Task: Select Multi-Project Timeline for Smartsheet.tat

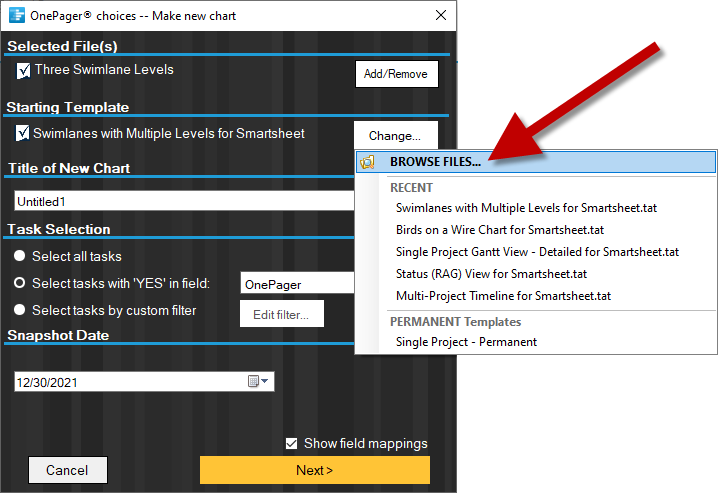Action: coord(503,296)
